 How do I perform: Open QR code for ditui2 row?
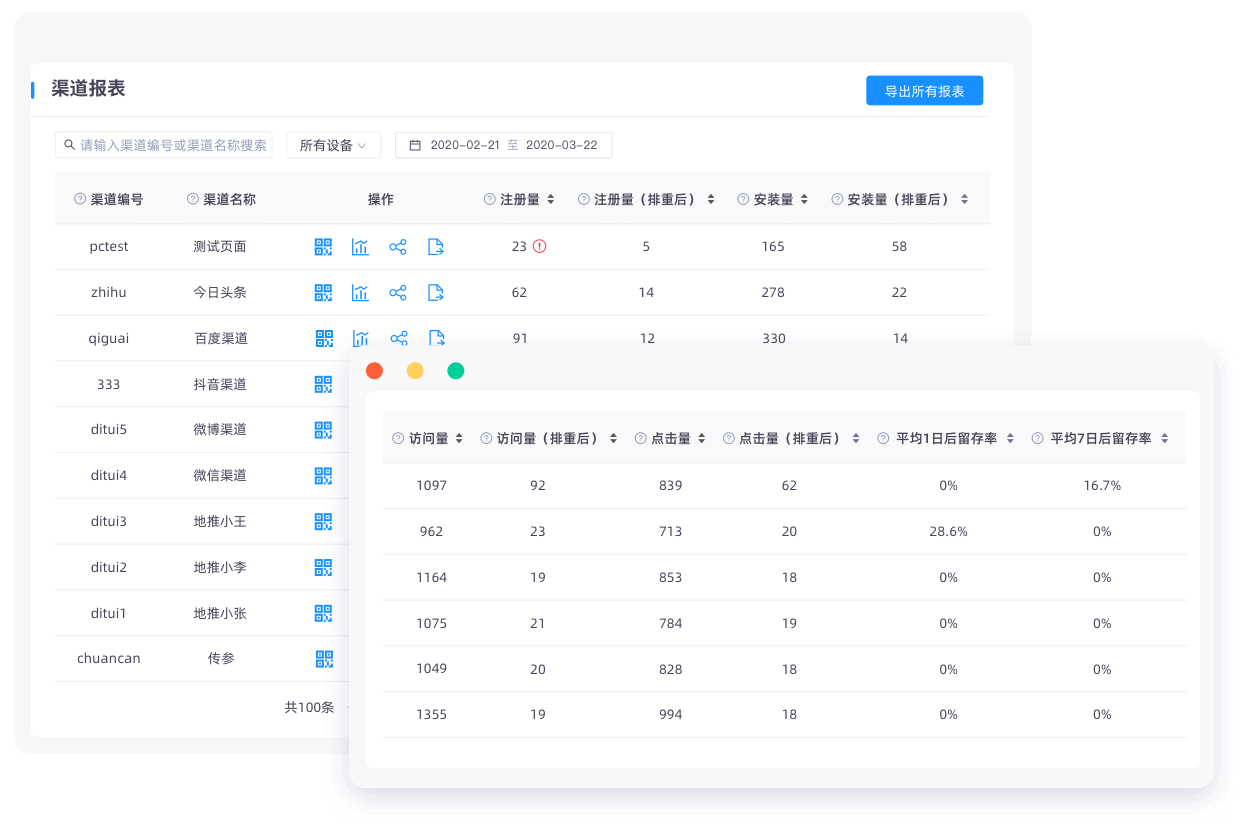pyautogui.click(x=323, y=568)
